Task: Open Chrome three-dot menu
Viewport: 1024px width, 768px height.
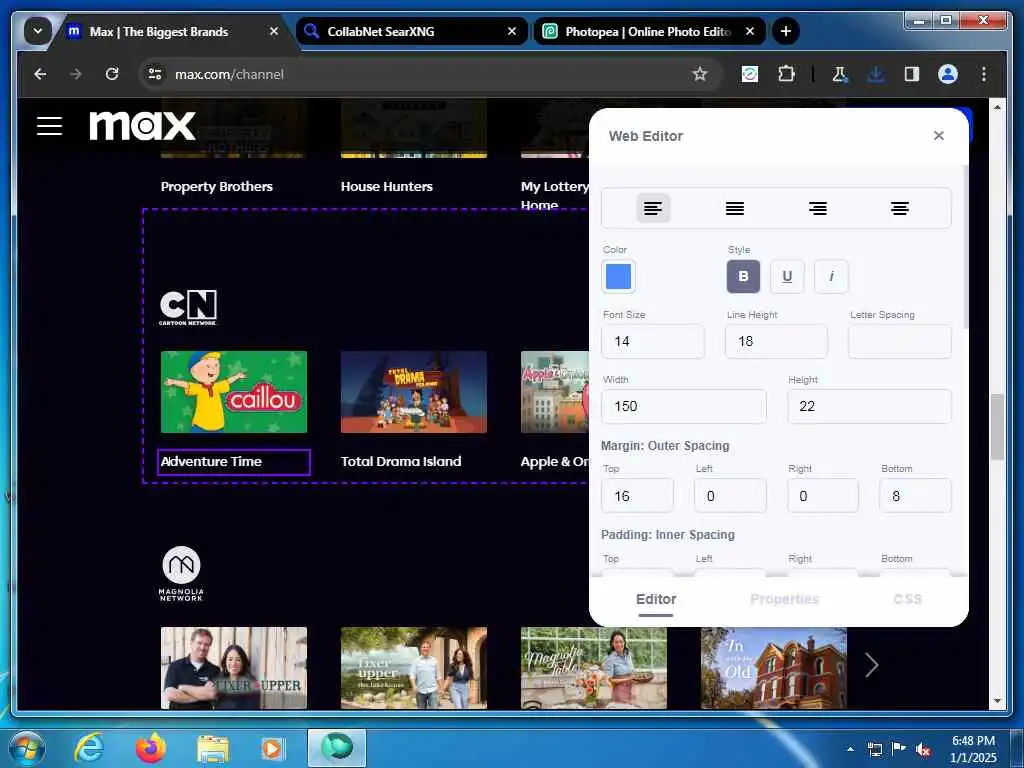Action: [984, 74]
